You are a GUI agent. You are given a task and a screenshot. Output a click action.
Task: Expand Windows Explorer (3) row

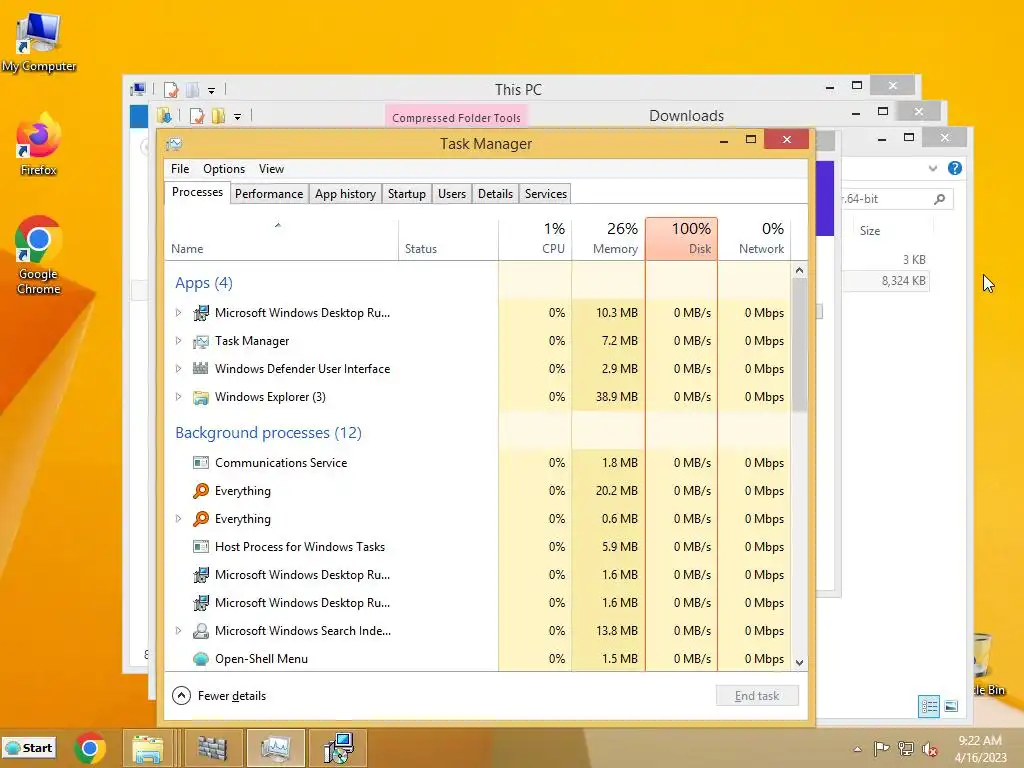[x=178, y=397]
